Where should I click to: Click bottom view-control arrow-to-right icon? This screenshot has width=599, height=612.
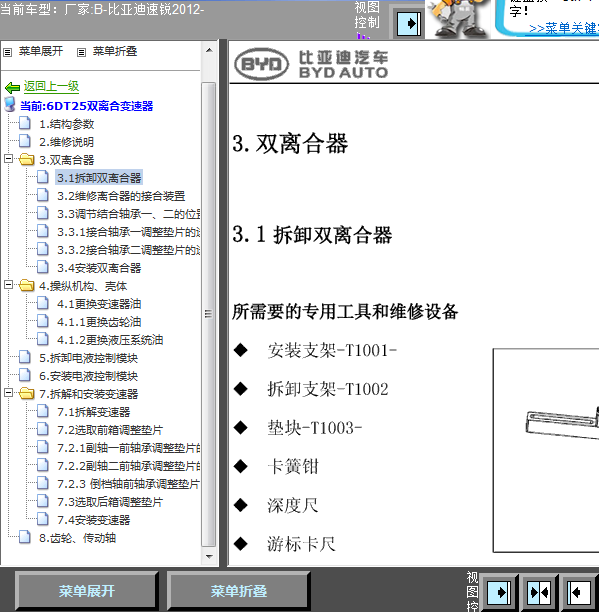[499, 593]
